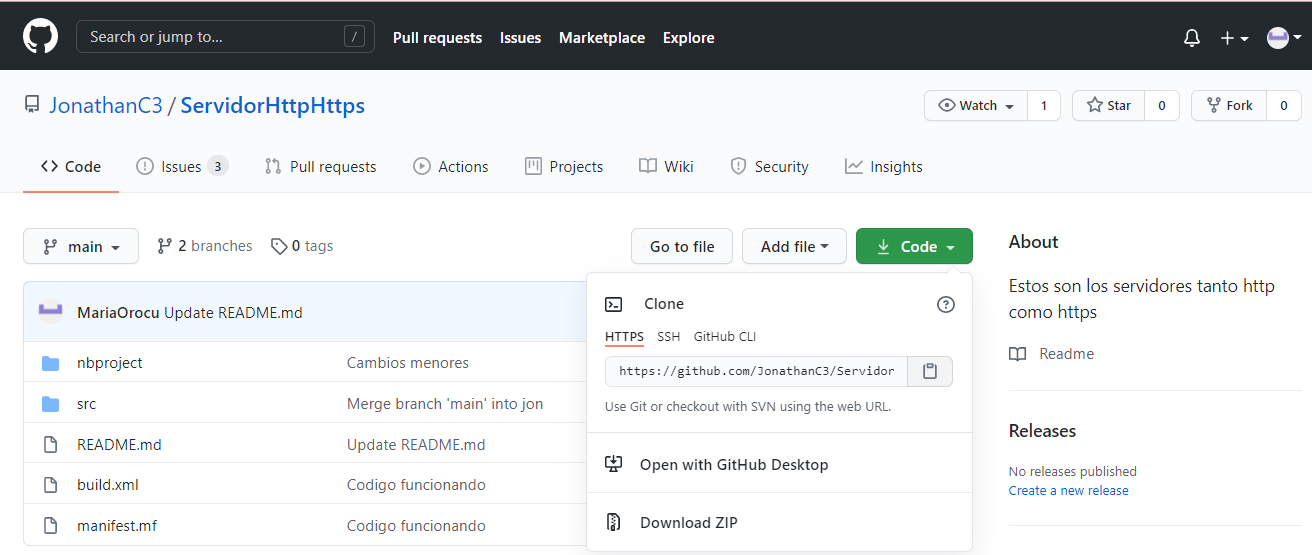Focus the Search or jump to field

[225, 37]
